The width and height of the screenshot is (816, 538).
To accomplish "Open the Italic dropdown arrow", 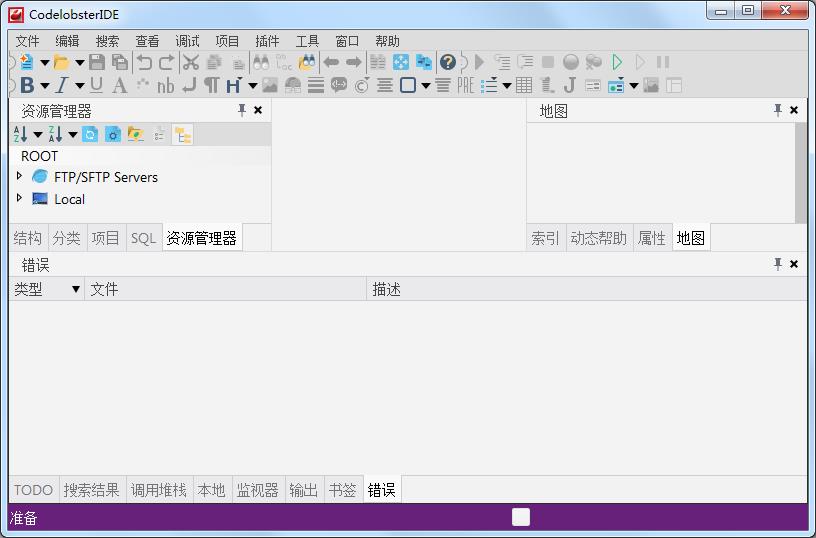I will [80, 86].
